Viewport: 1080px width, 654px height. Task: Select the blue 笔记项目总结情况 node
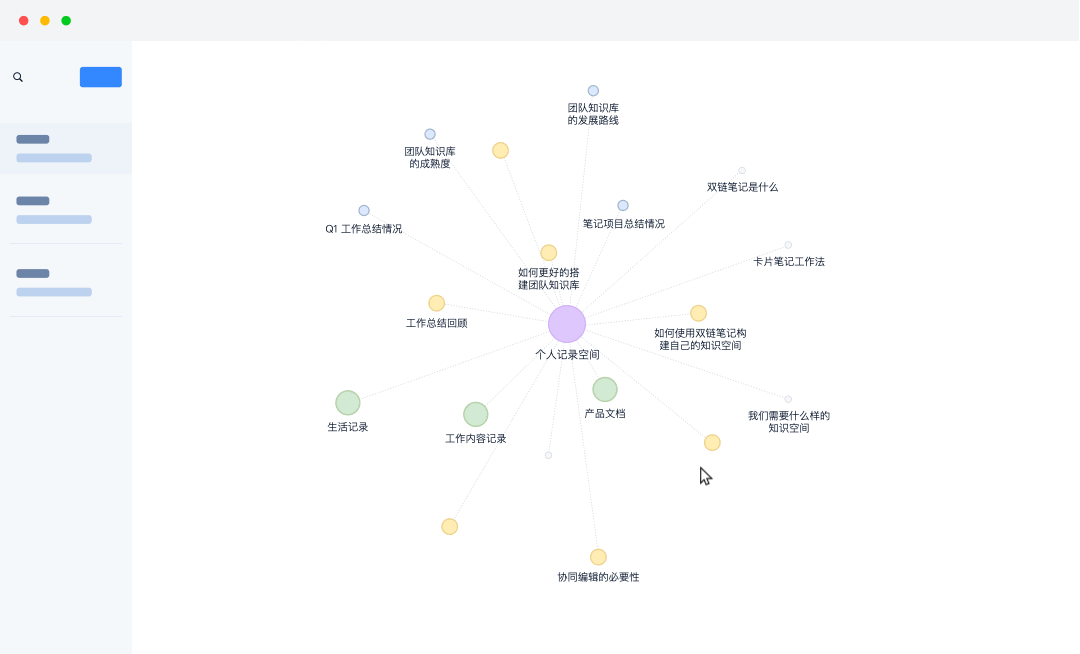[x=623, y=206]
